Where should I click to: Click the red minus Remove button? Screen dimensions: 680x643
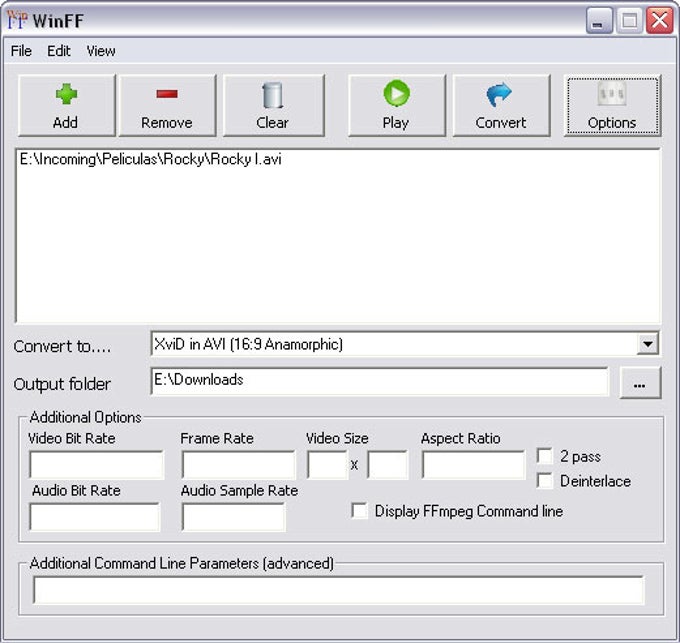[x=167, y=105]
